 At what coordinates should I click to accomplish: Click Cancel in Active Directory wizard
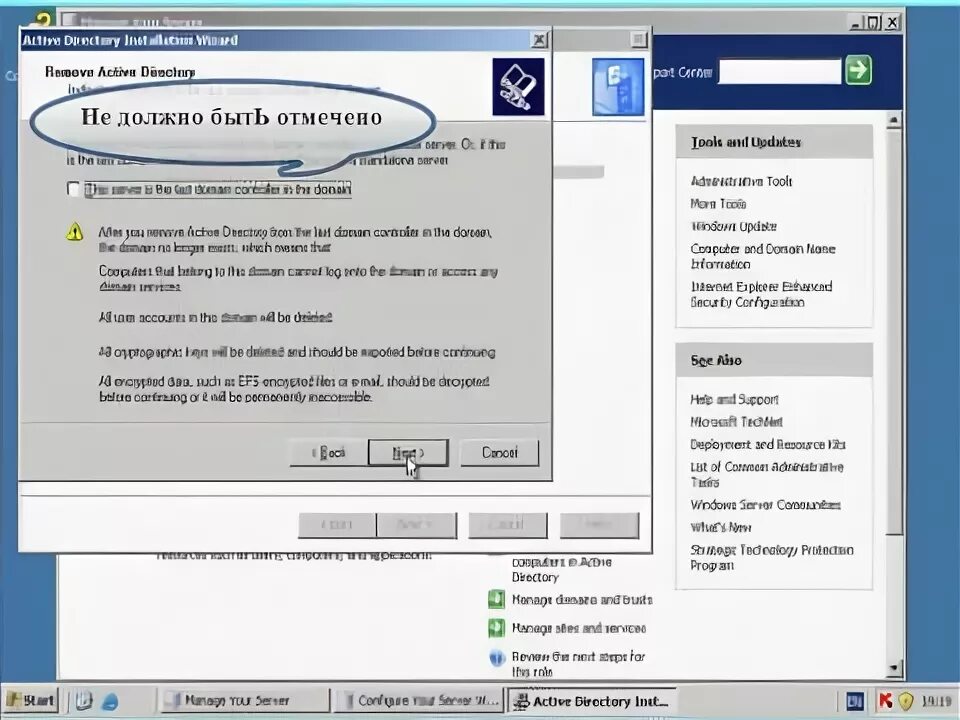[x=500, y=452]
